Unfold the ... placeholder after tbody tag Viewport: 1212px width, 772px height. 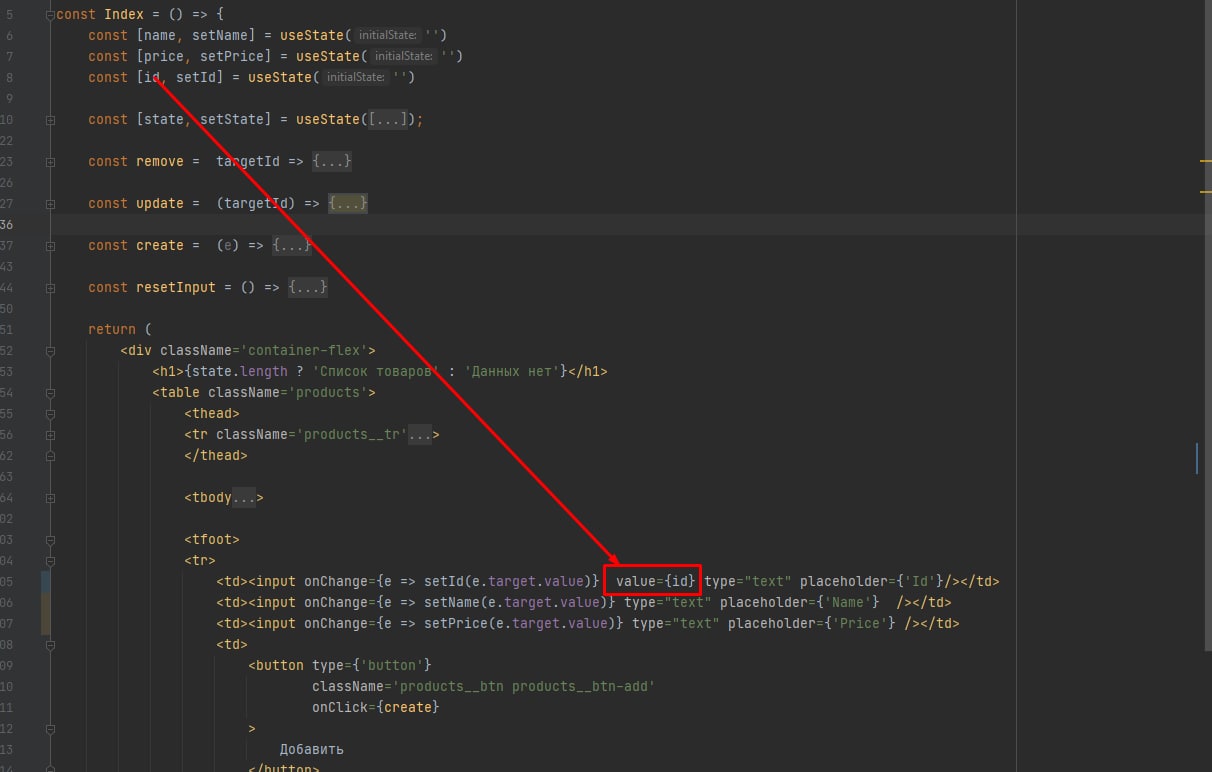pyautogui.click(x=244, y=497)
